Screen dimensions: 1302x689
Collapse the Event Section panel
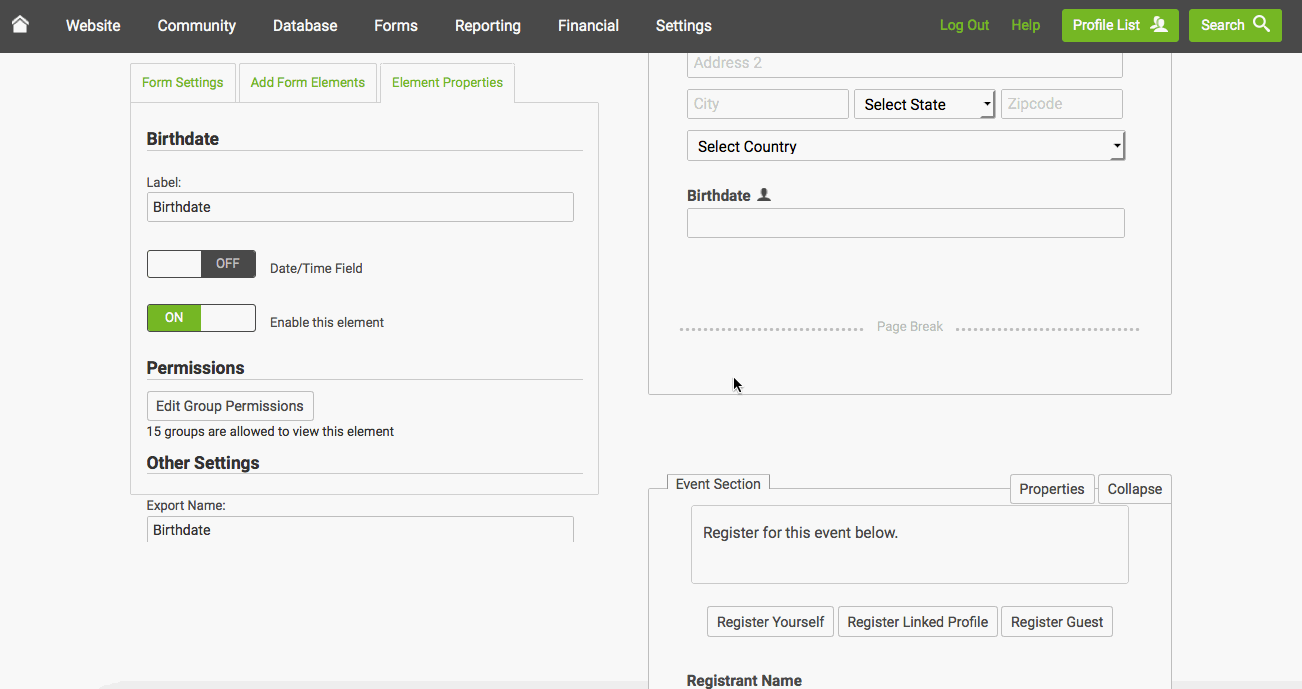[1134, 488]
